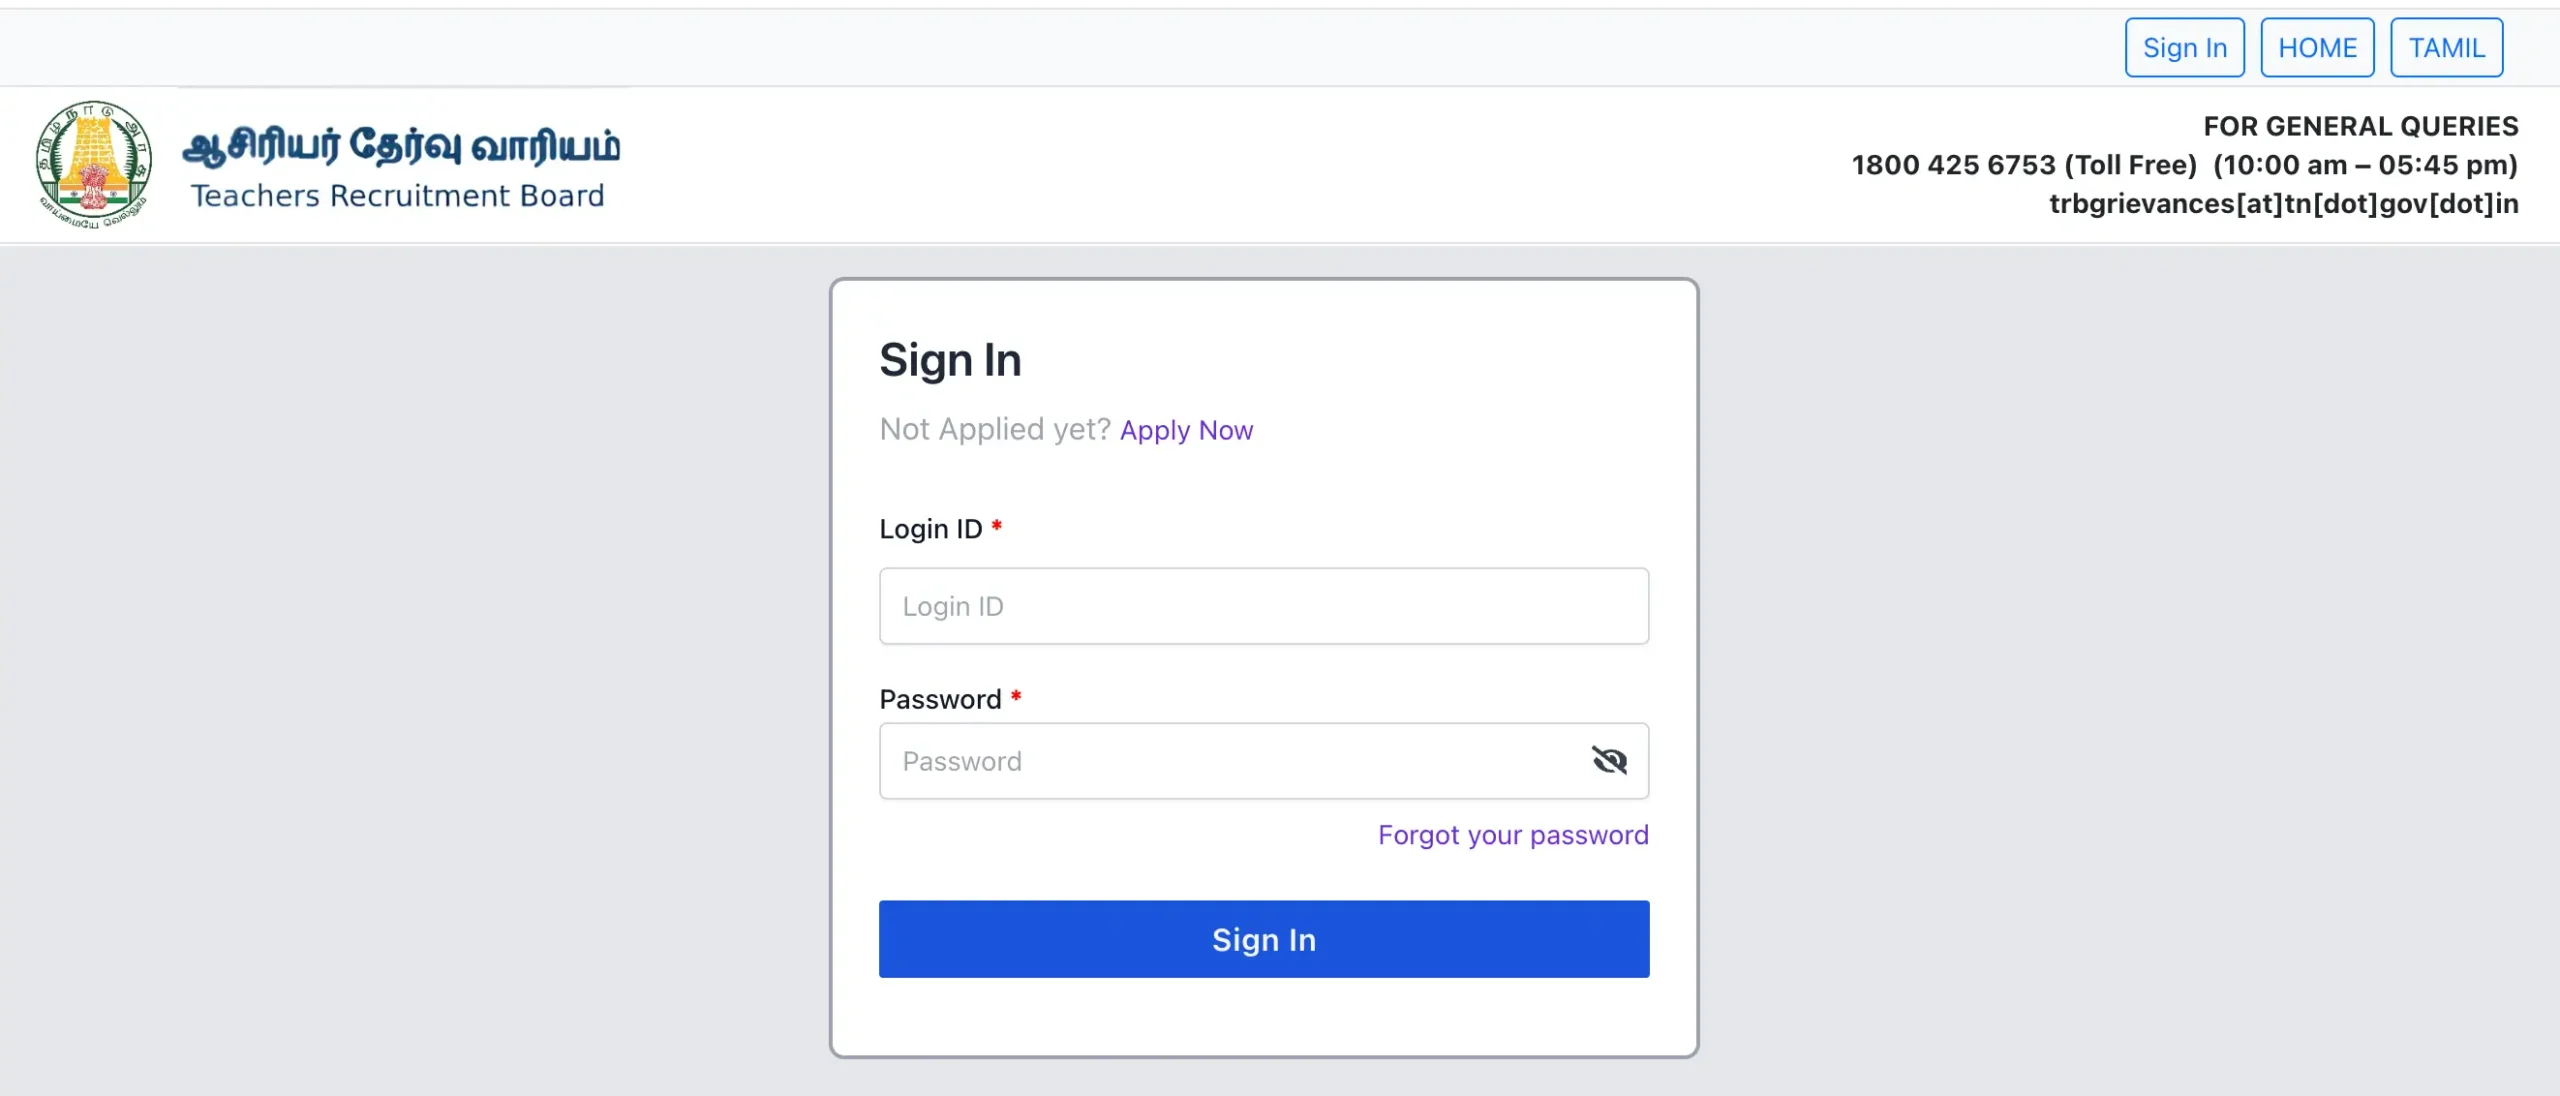Click the large Sign In form heading
Image resolution: width=2560 pixels, height=1096 pixels.
pyautogui.click(x=950, y=360)
